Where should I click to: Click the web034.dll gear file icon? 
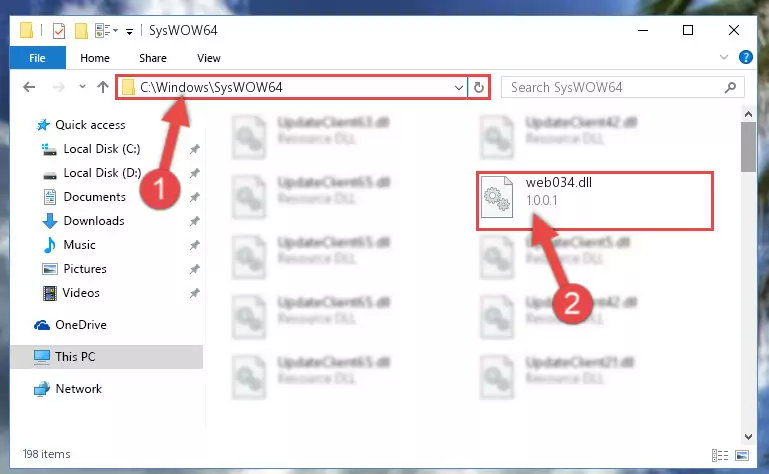tap(497, 197)
